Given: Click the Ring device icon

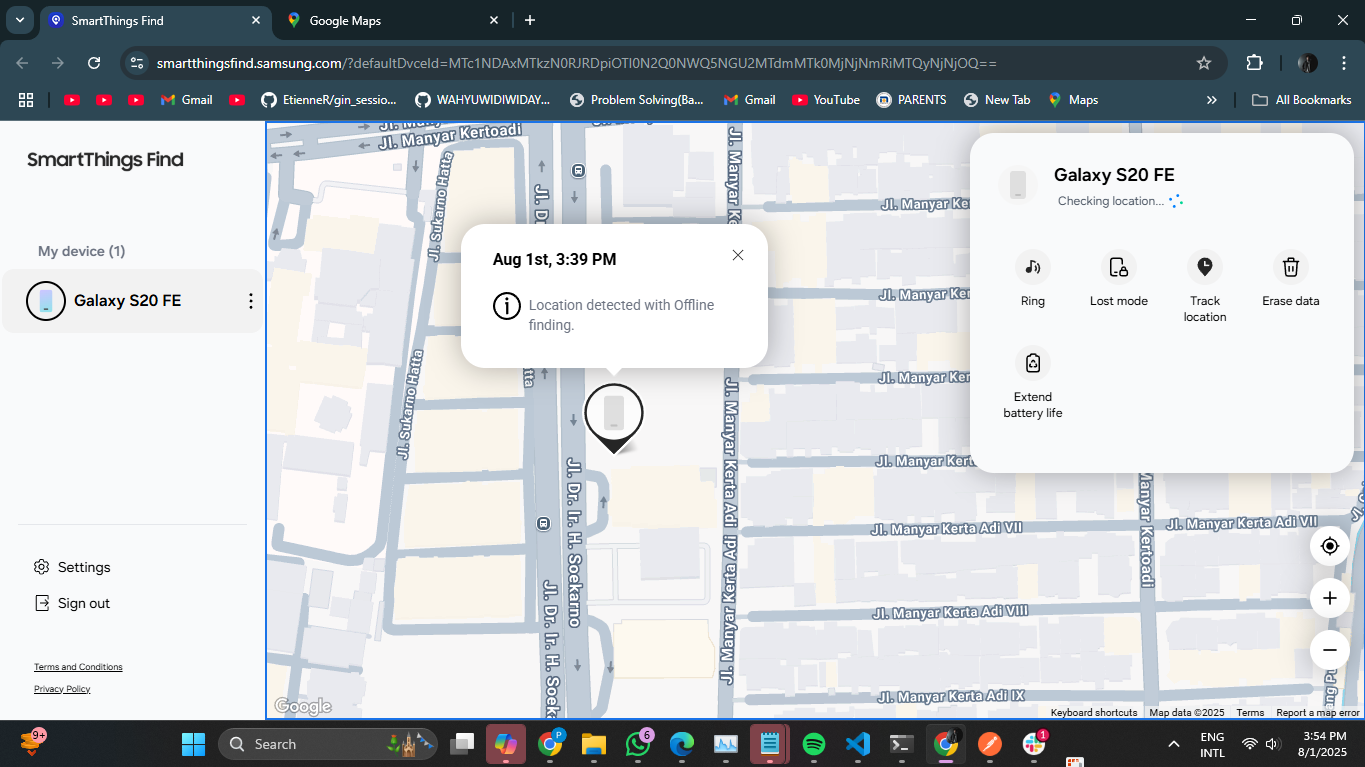Looking at the screenshot, I should (x=1033, y=267).
